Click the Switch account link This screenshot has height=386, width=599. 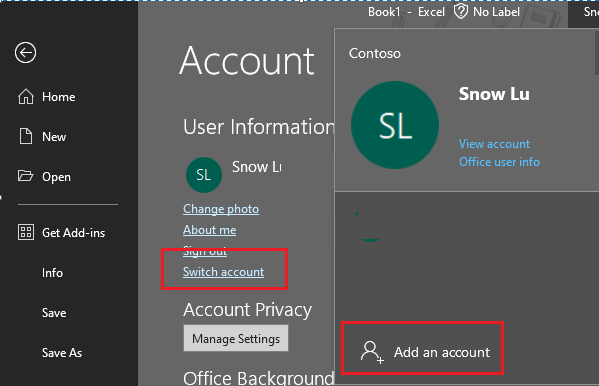coord(223,272)
